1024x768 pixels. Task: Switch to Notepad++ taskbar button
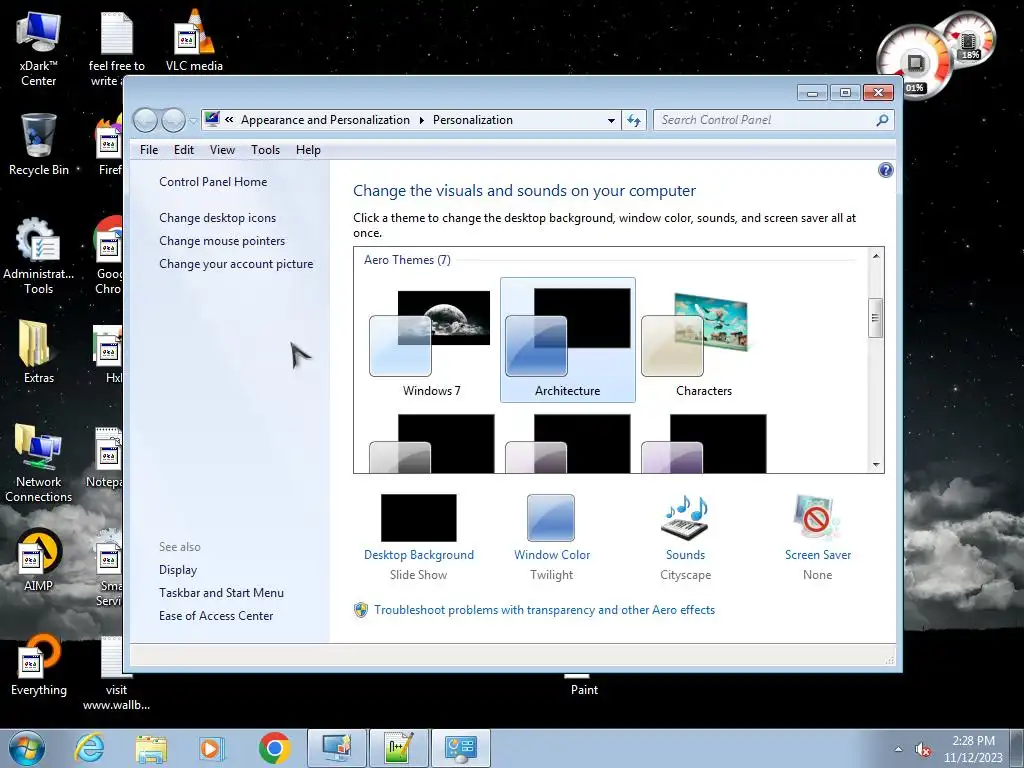point(398,748)
